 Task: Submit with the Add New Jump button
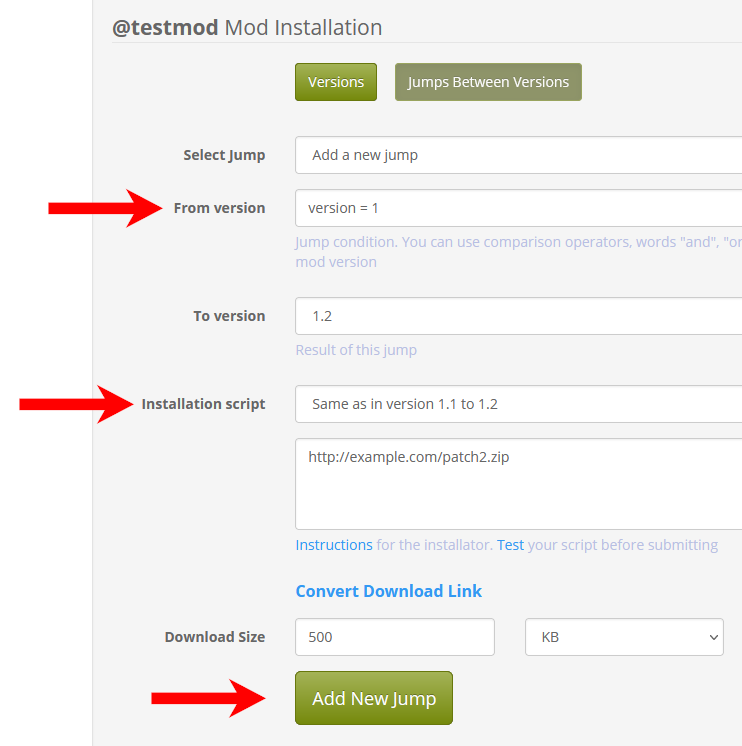tap(374, 698)
